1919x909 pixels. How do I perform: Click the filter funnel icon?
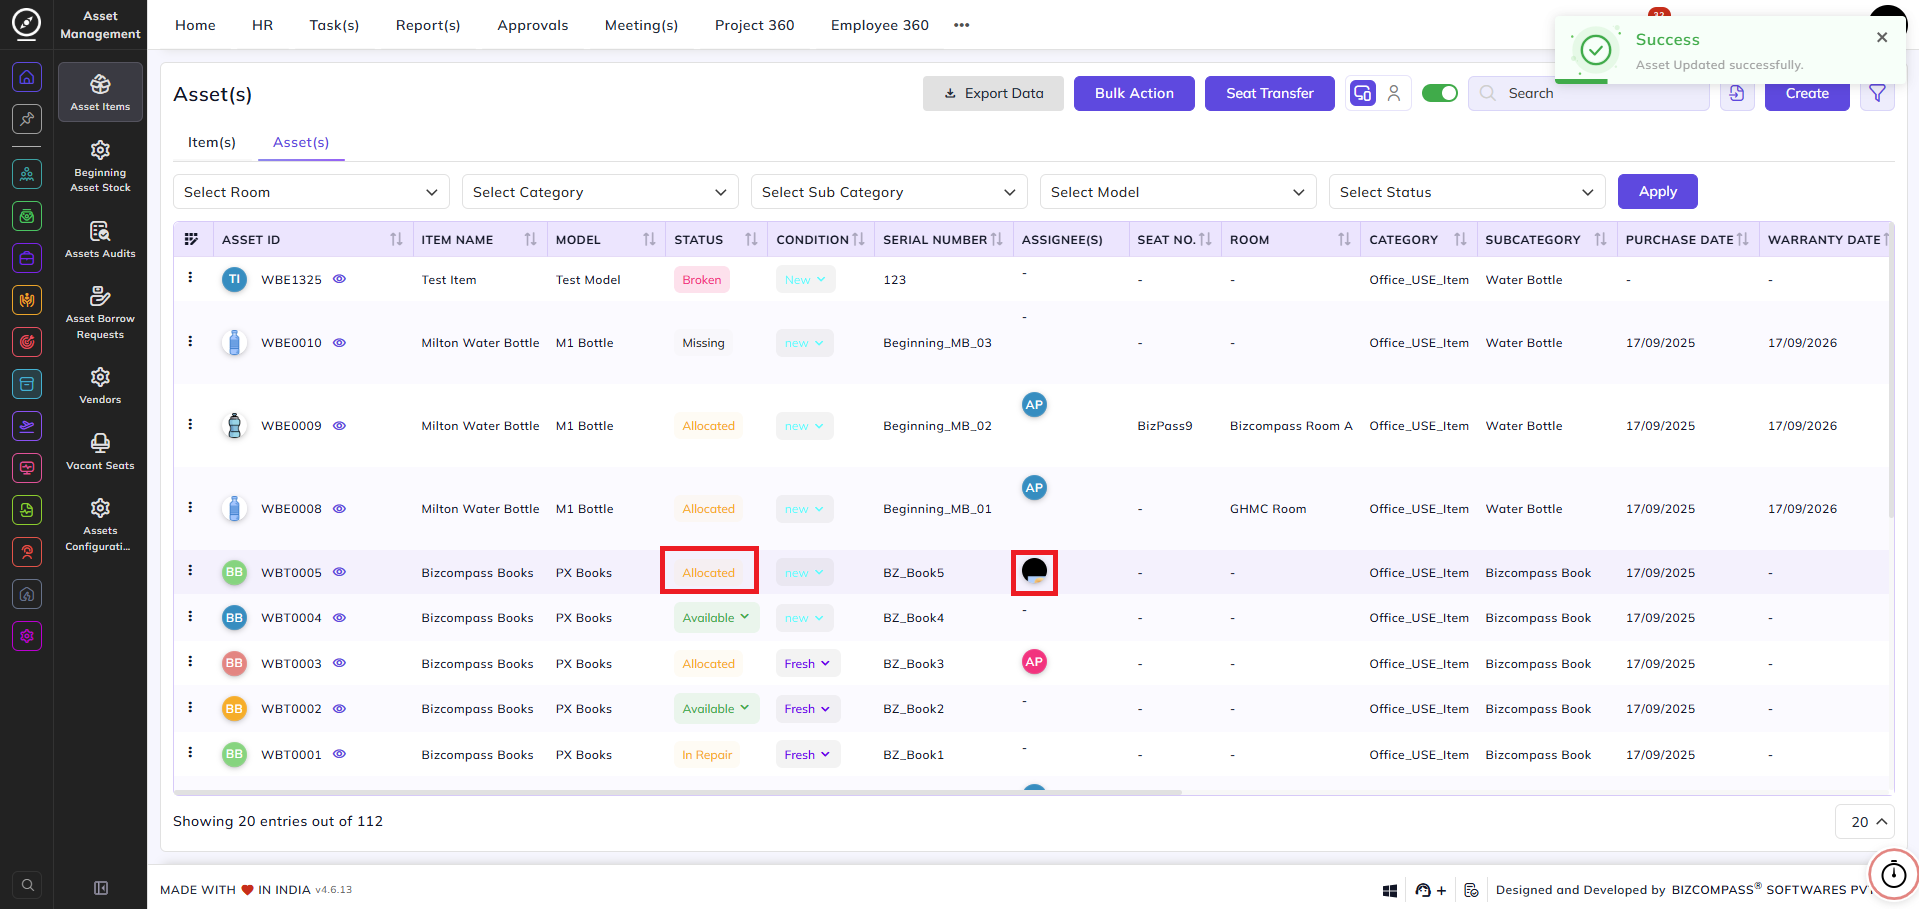tap(1877, 93)
